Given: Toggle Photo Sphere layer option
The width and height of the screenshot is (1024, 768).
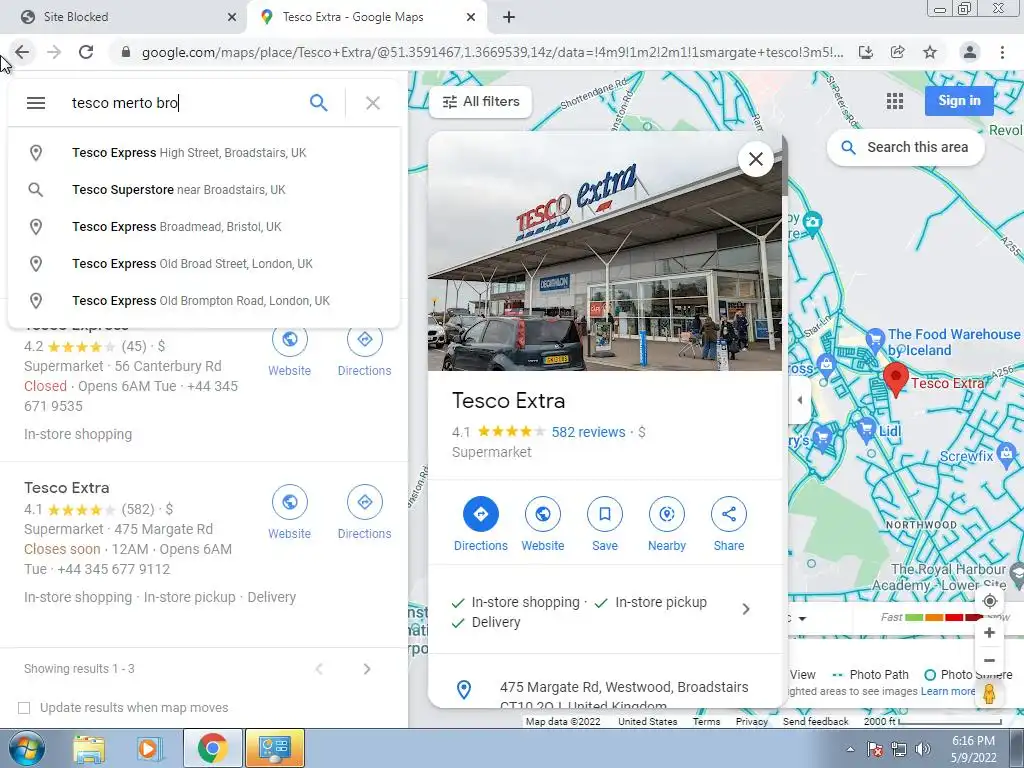Looking at the screenshot, I should (969, 675).
